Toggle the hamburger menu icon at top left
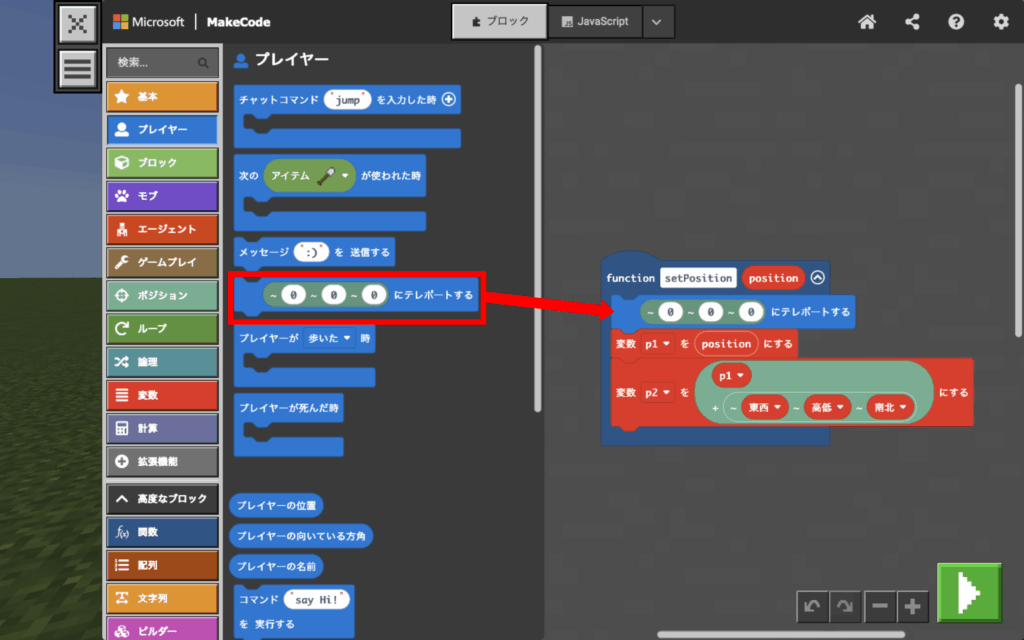The height and width of the screenshot is (640, 1024). 77,70
